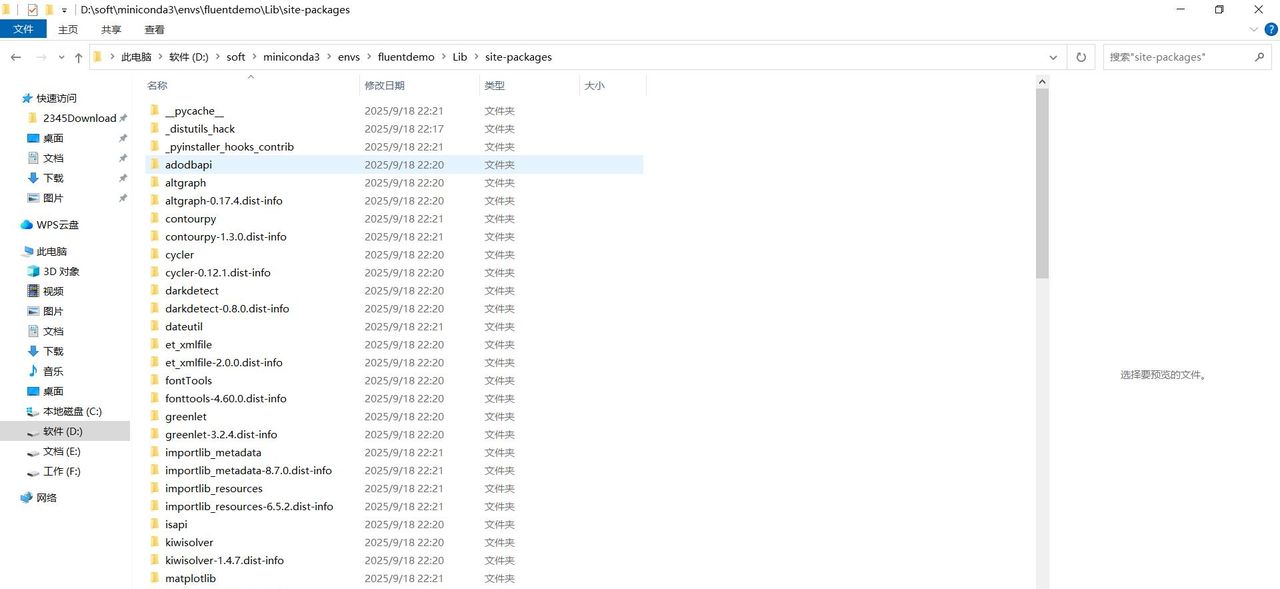Click the Up one level arrow

click(x=78, y=57)
